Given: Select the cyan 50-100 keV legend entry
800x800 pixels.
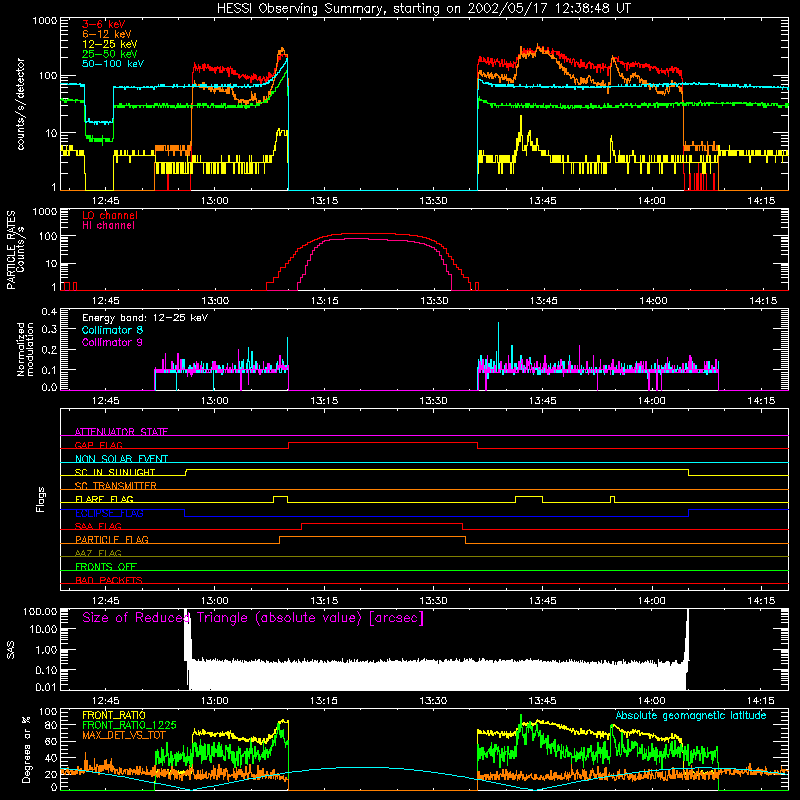Looking at the screenshot, I should pyautogui.click(x=113, y=64).
